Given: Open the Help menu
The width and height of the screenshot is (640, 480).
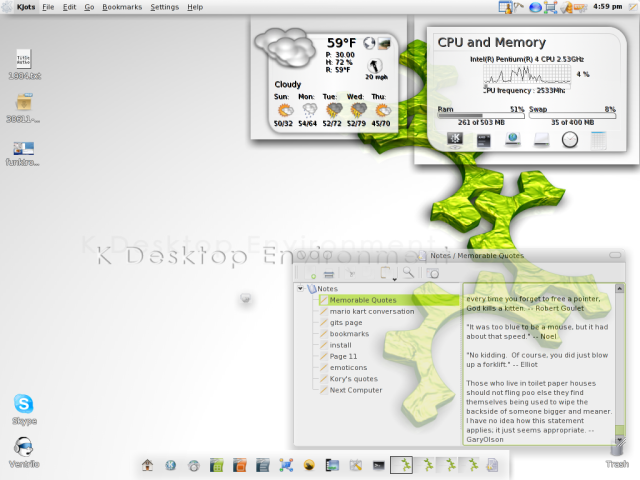Looking at the screenshot, I should (x=195, y=7).
